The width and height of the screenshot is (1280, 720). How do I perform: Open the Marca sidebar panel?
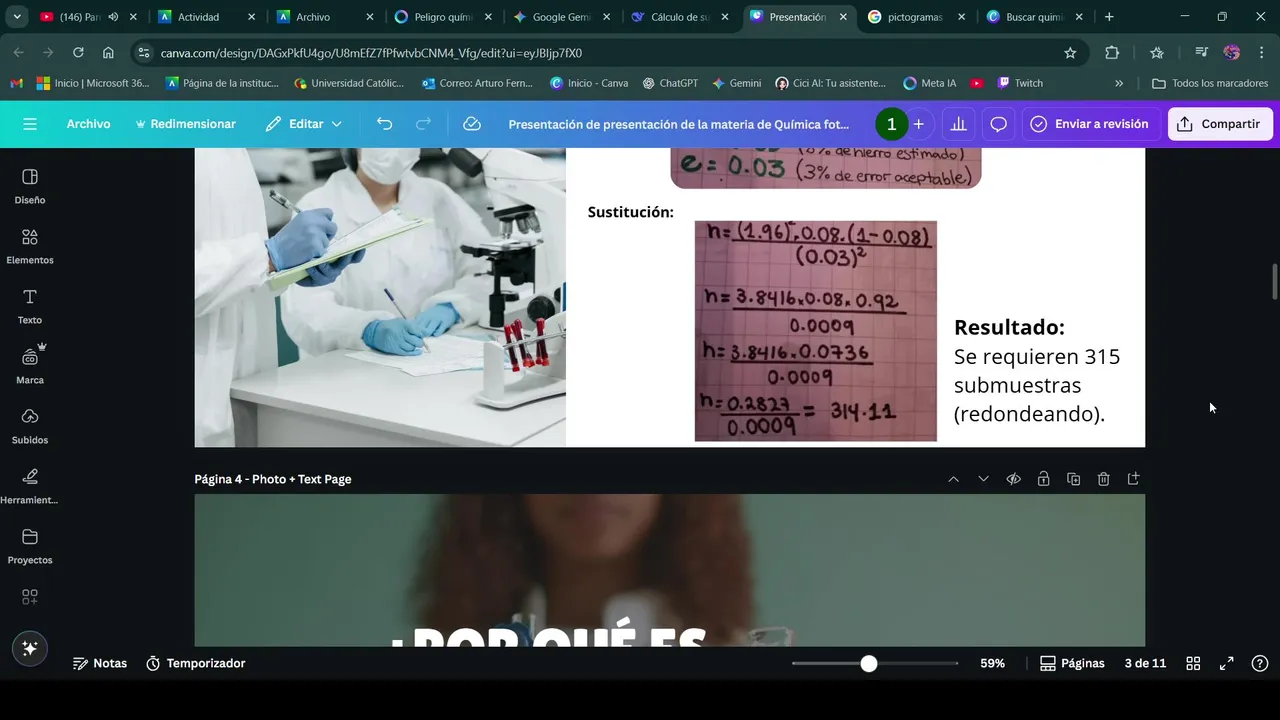click(x=30, y=366)
